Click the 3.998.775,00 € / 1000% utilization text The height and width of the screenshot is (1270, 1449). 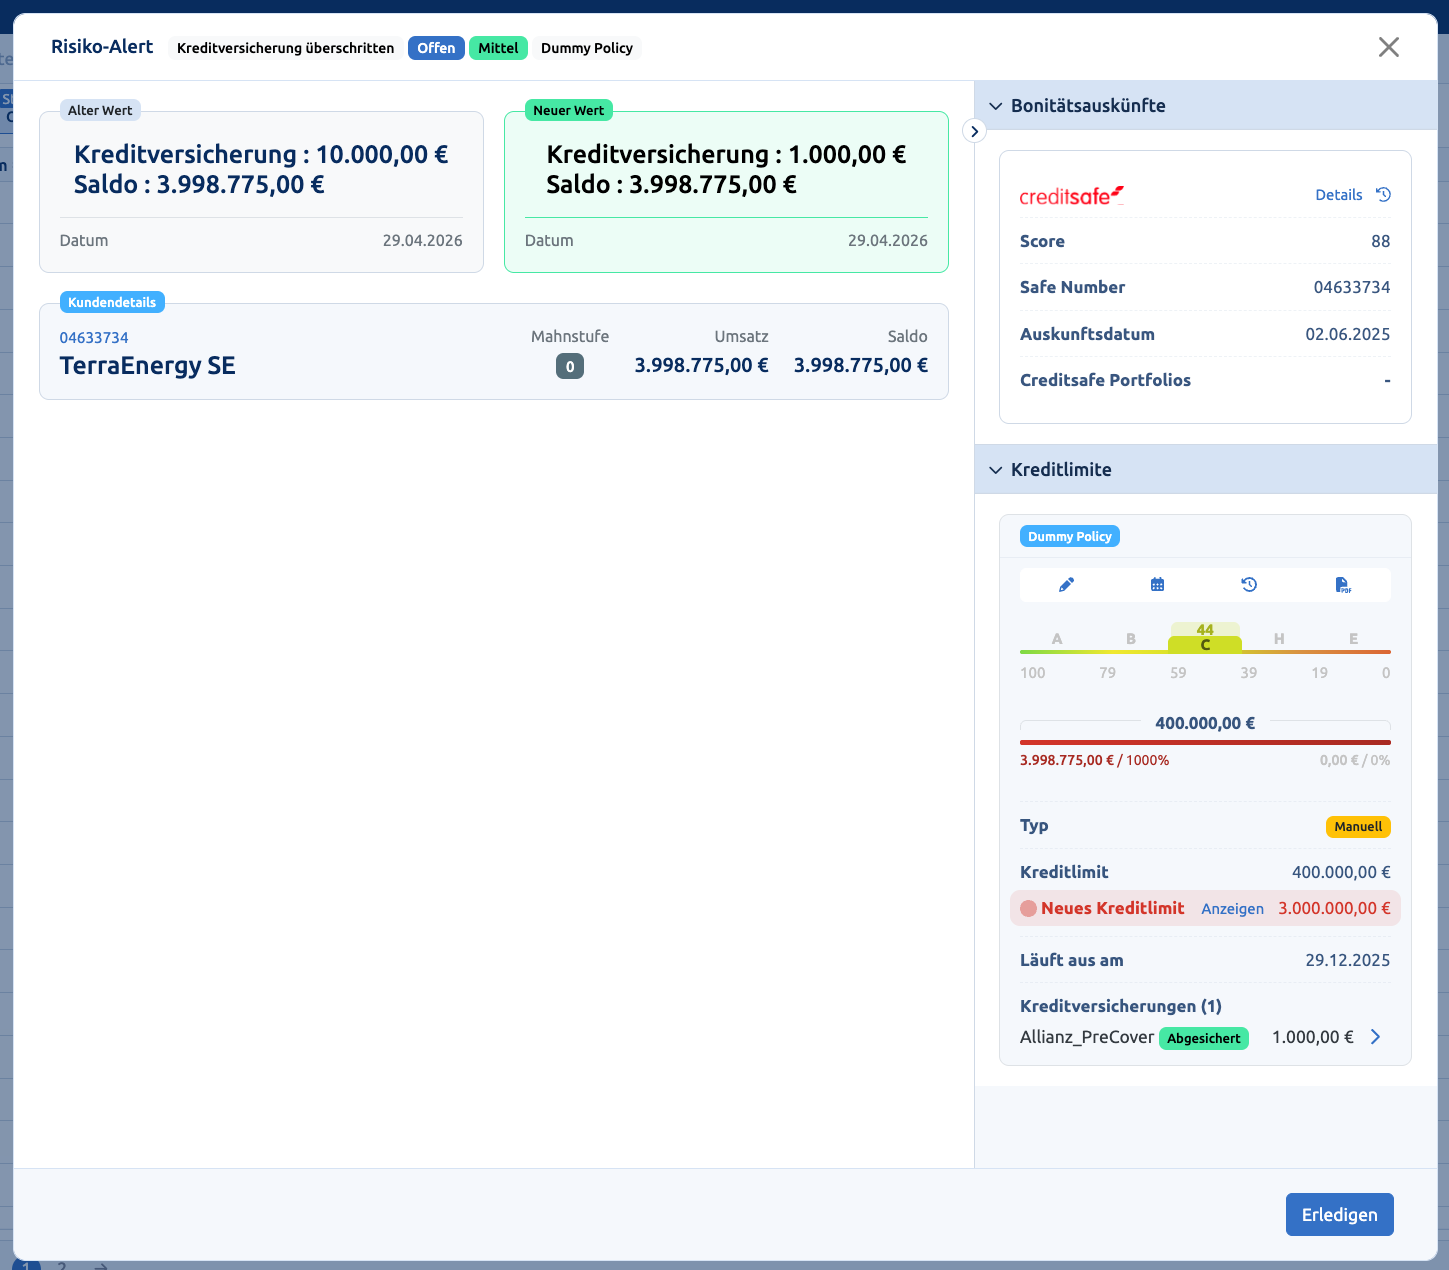point(1094,760)
